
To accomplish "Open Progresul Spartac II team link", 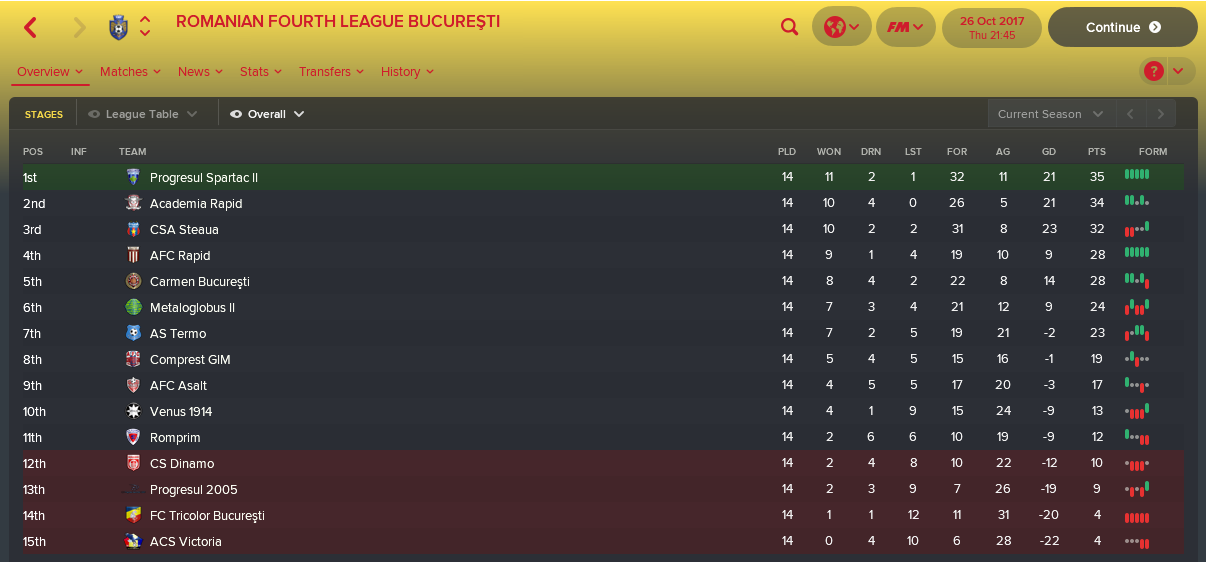I will tap(204, 177).
